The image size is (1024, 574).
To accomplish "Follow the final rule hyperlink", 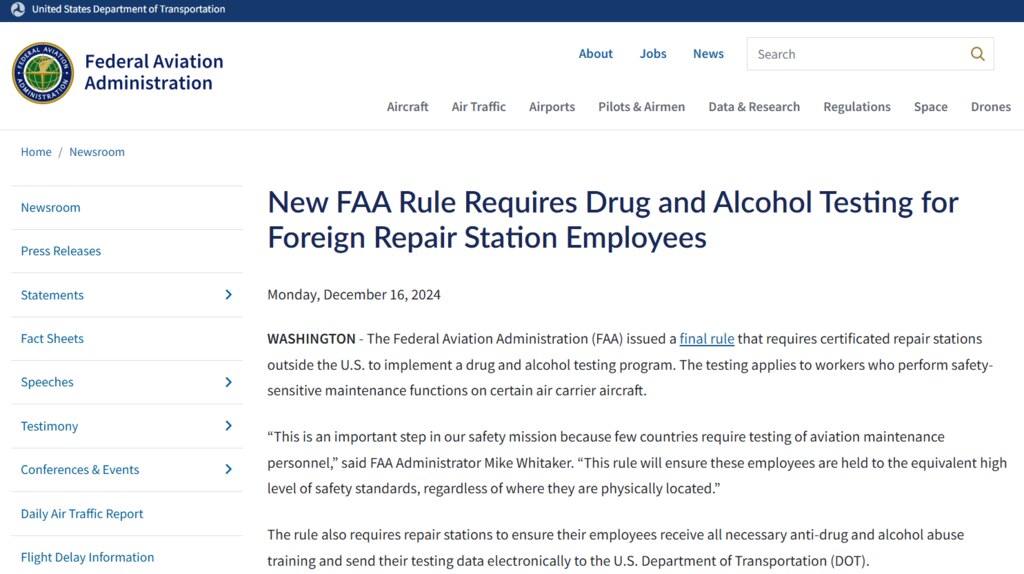I will tap(707, 338).
